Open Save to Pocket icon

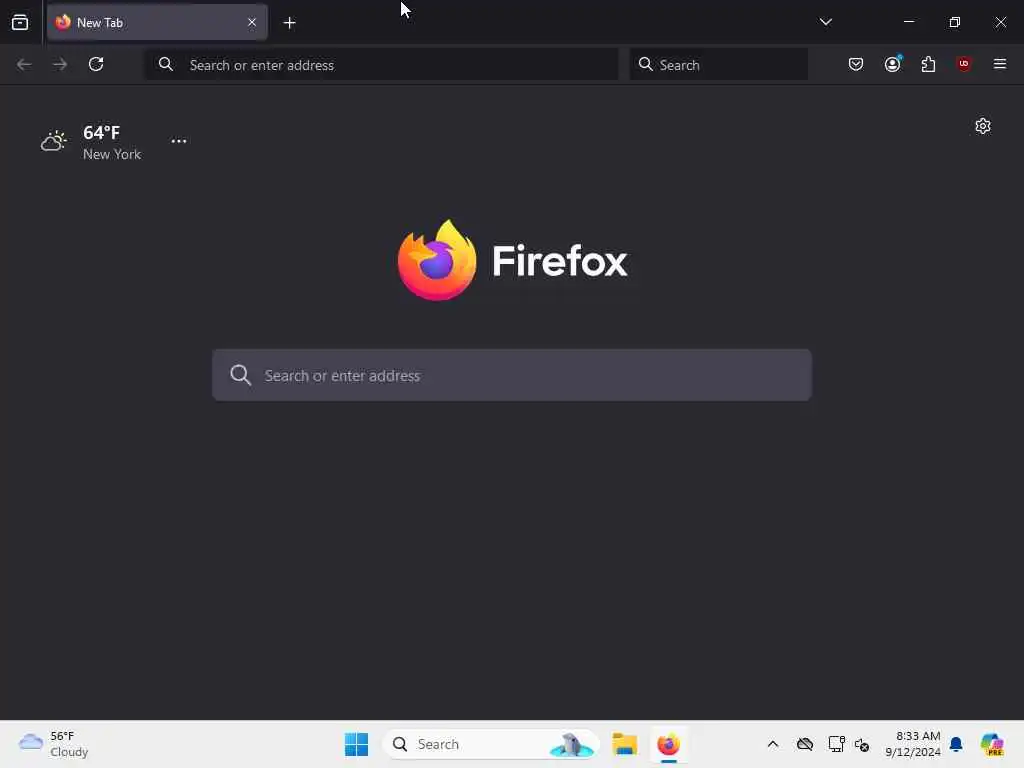coord(856,64)
